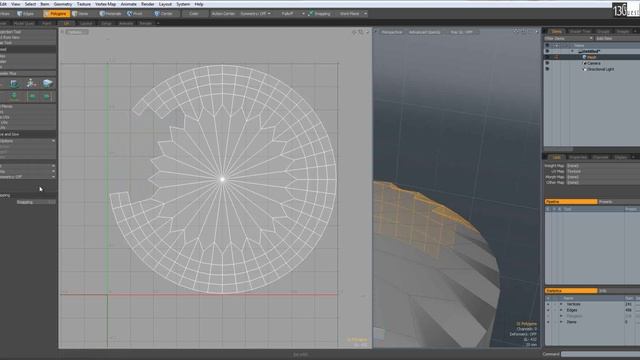640x360 pixels.
Task: Click the Items row in Statistics
Action: (592, 322)
